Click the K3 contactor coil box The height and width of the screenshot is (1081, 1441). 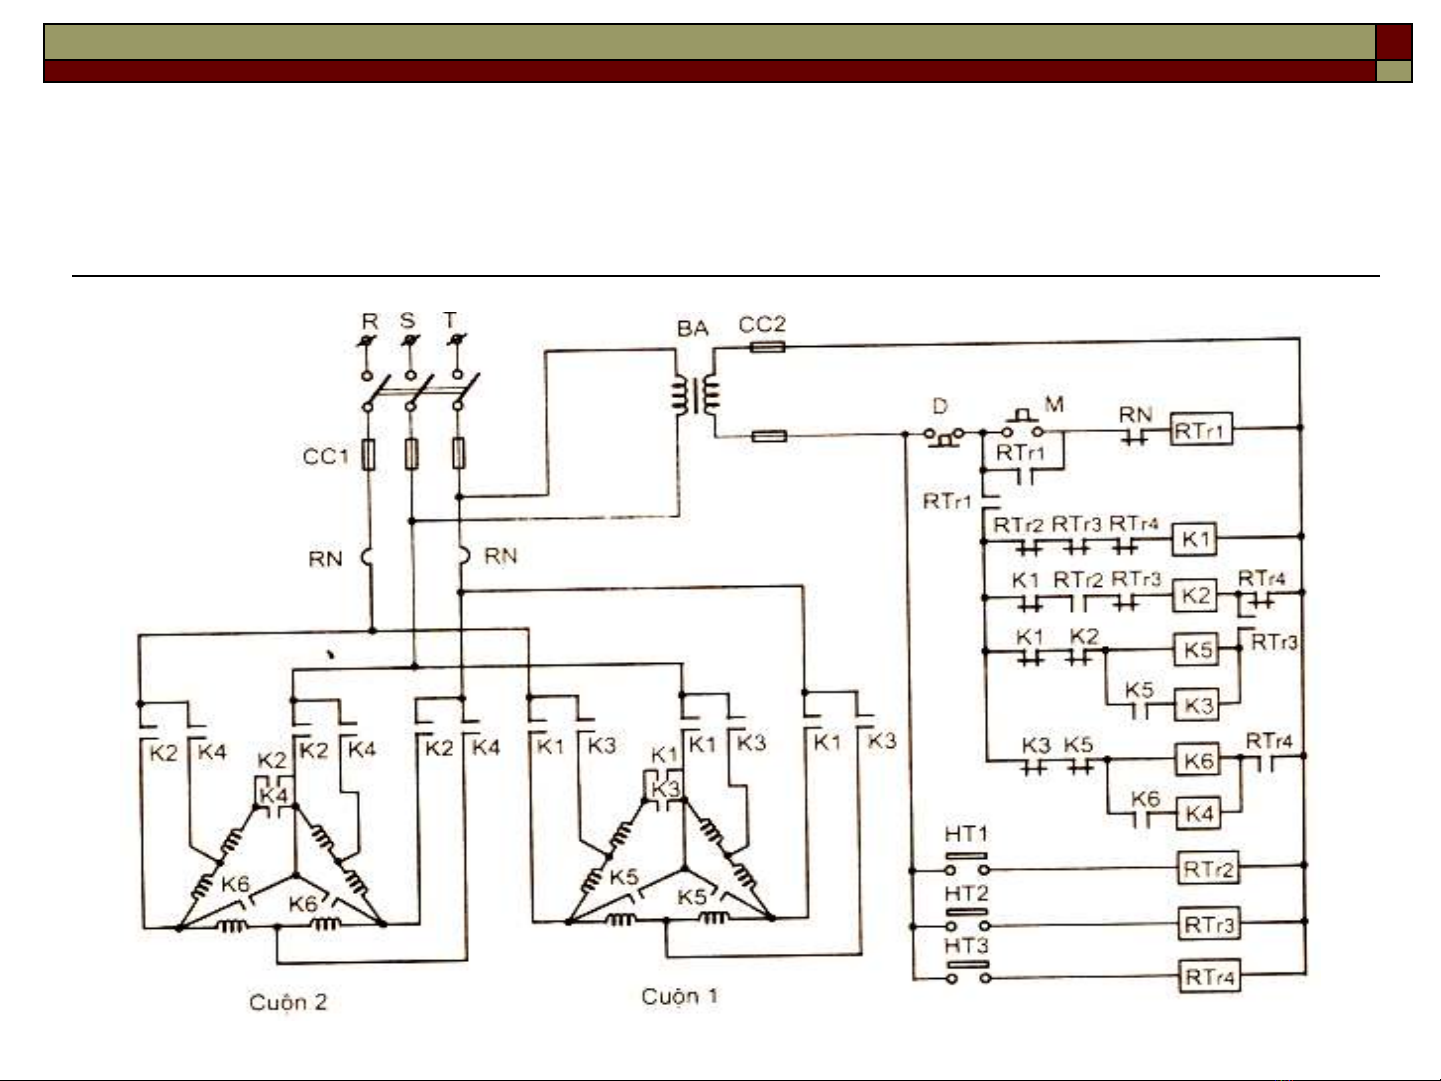[1197, 706]
